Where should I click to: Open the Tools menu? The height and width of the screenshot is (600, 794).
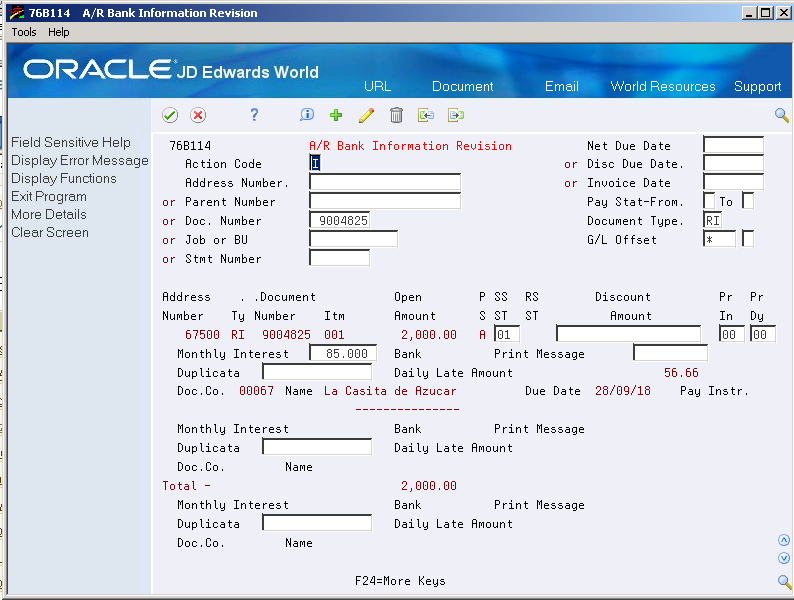(x=24, y=32)
